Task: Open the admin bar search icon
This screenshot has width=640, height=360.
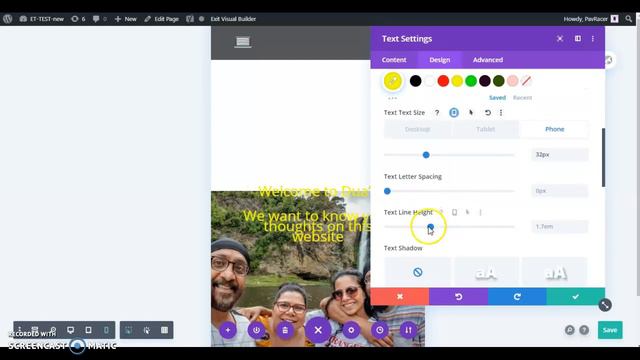Action: [629, 19]
